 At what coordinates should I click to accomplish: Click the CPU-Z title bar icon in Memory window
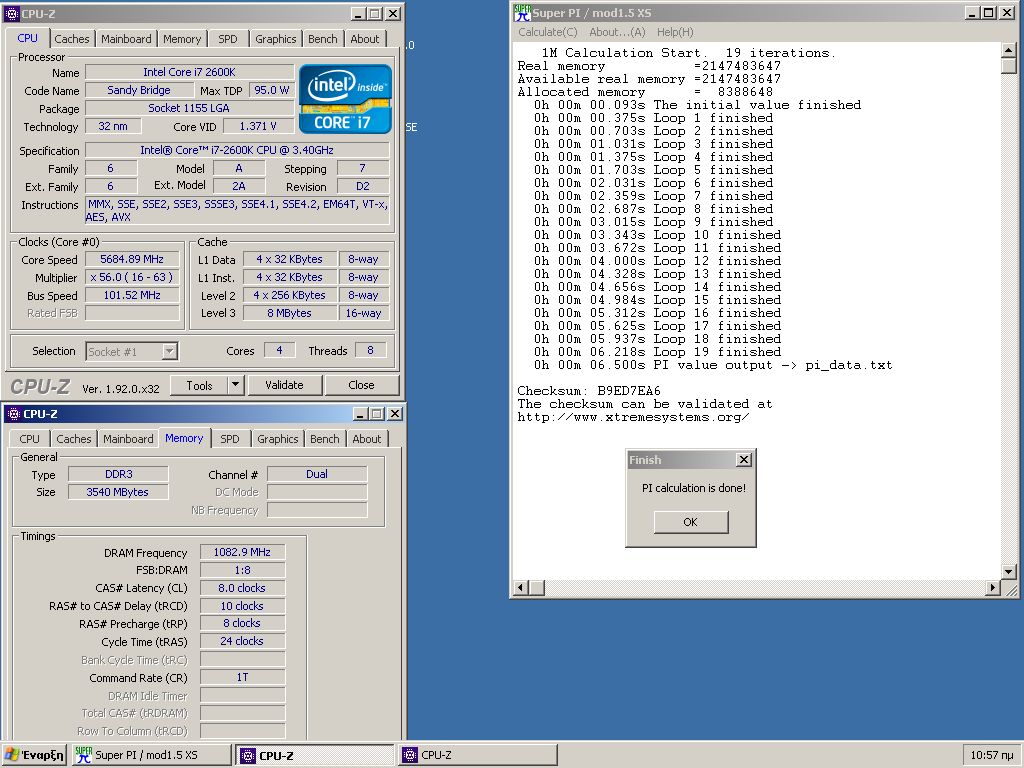(14, 414)
